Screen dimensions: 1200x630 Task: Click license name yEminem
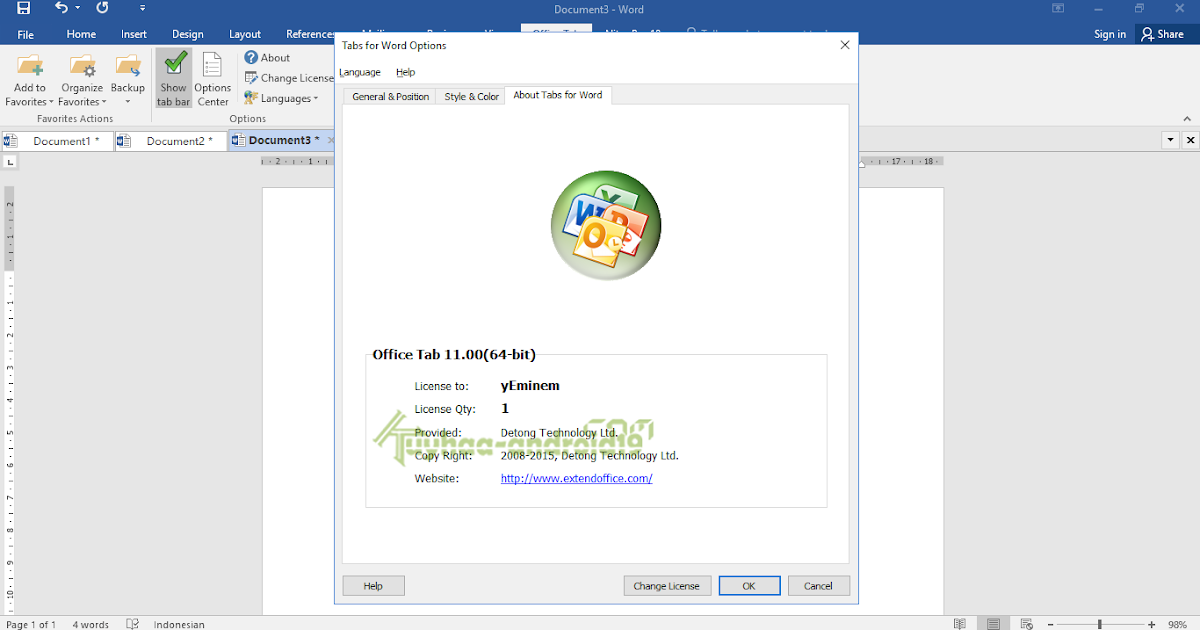click(530, 385)
